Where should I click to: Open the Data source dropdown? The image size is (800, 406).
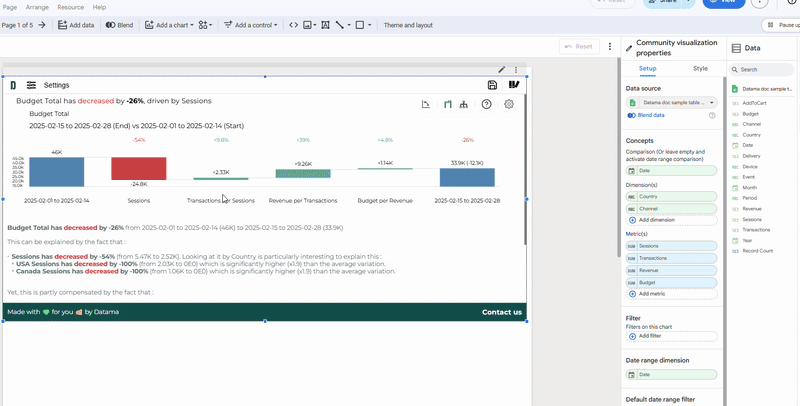671,103
